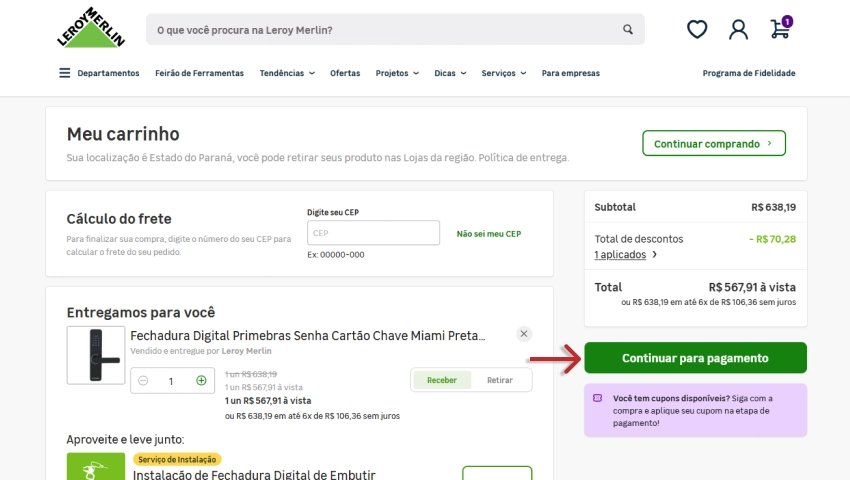Open the Política de entrega link

[x=524, y=158]
